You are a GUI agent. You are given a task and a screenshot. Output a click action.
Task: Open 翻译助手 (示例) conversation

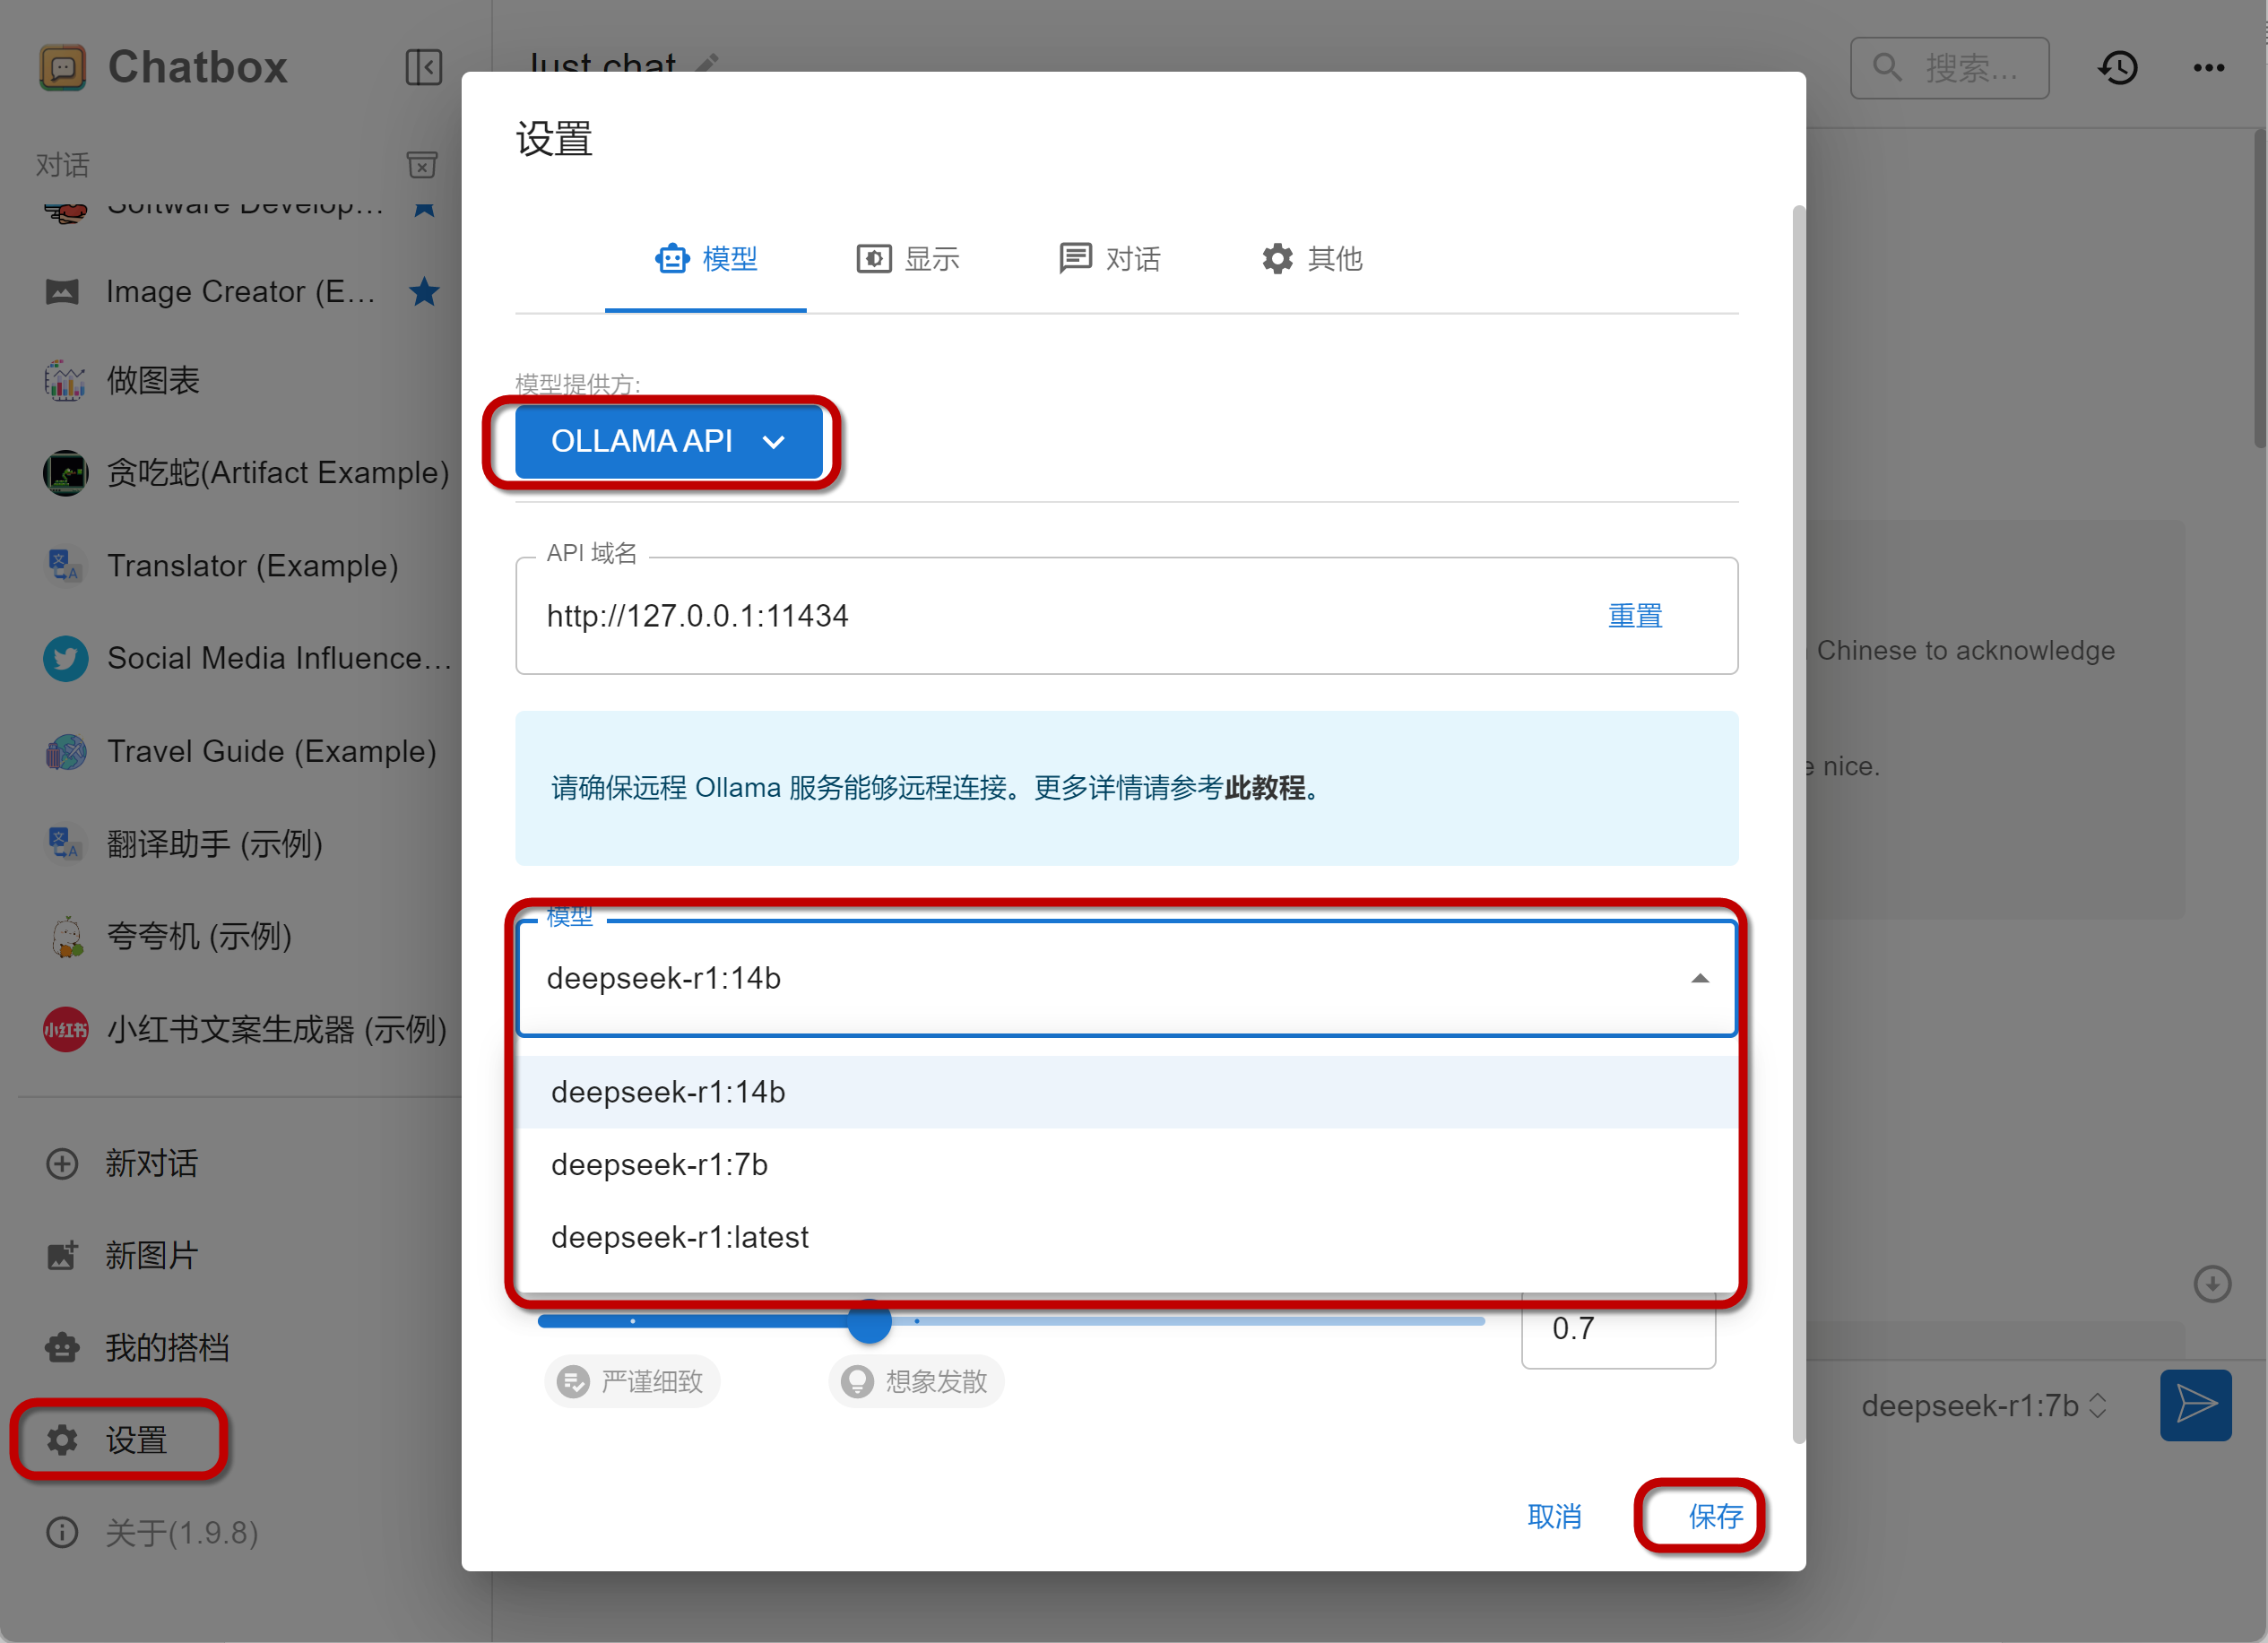[245, 843]
